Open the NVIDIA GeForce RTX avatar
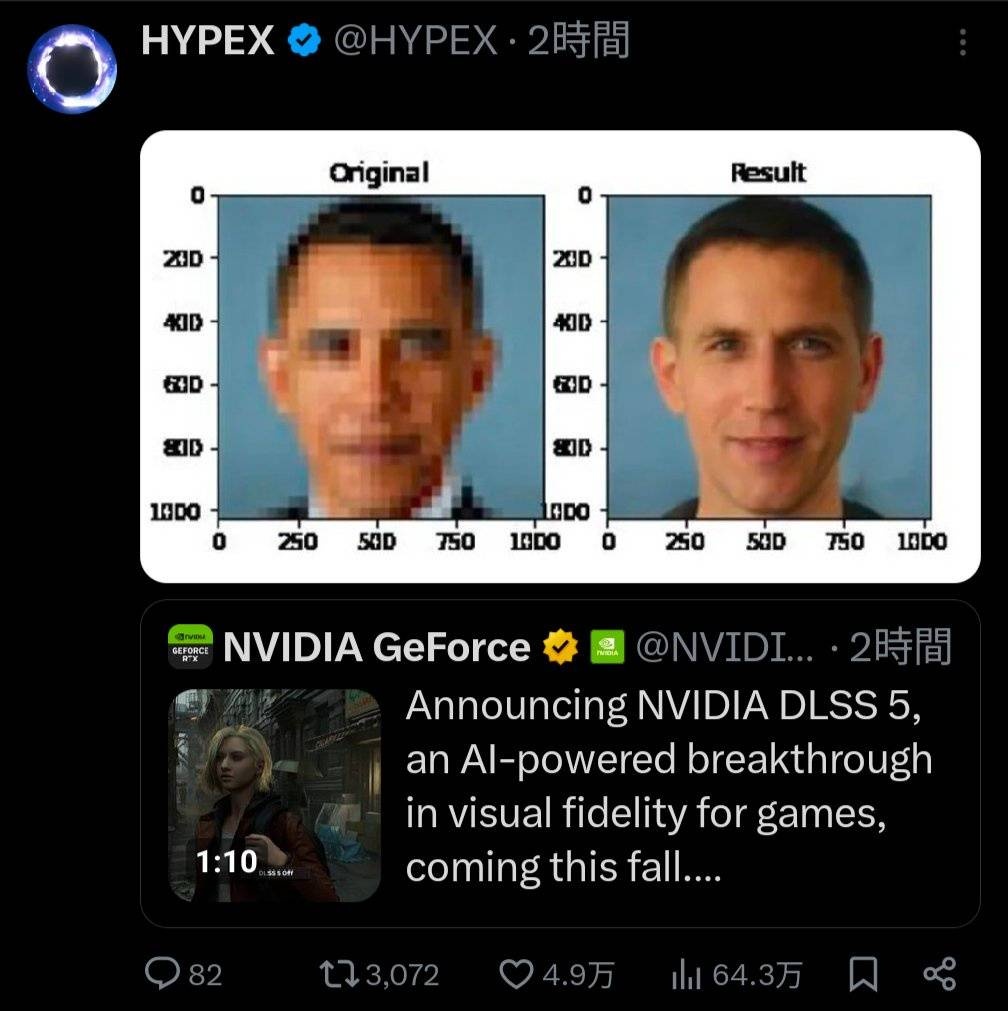Image resolution: width=1008 pixels, height=1011 pixels. [190, 647]
